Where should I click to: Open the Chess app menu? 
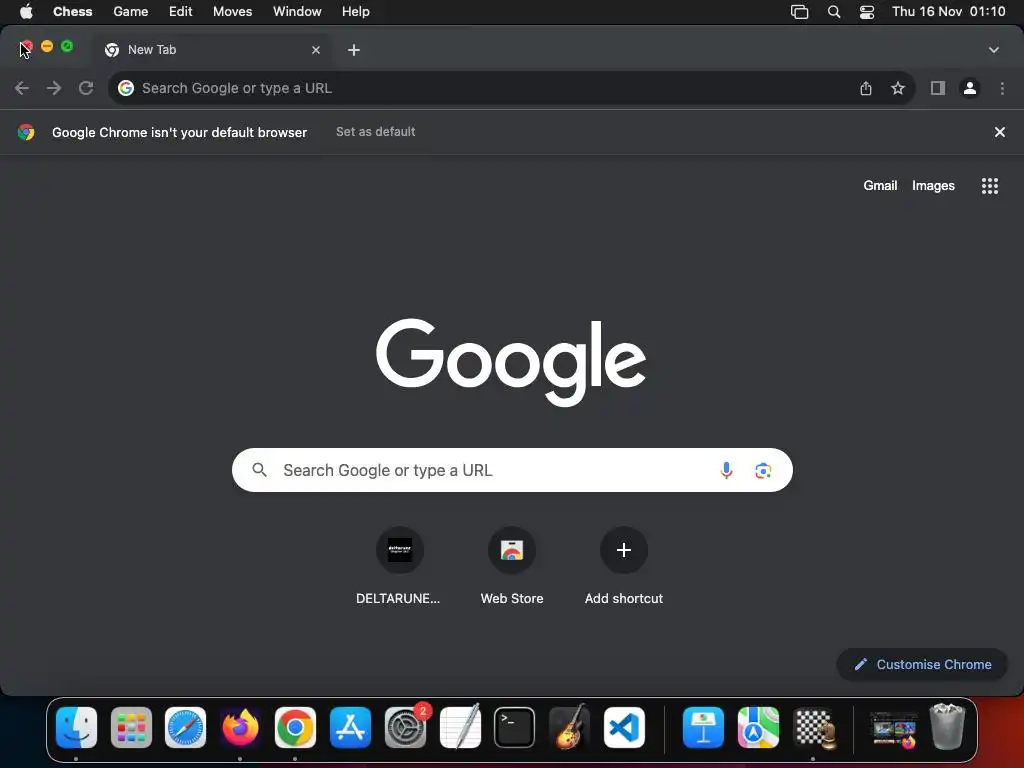tap(72, 12)
